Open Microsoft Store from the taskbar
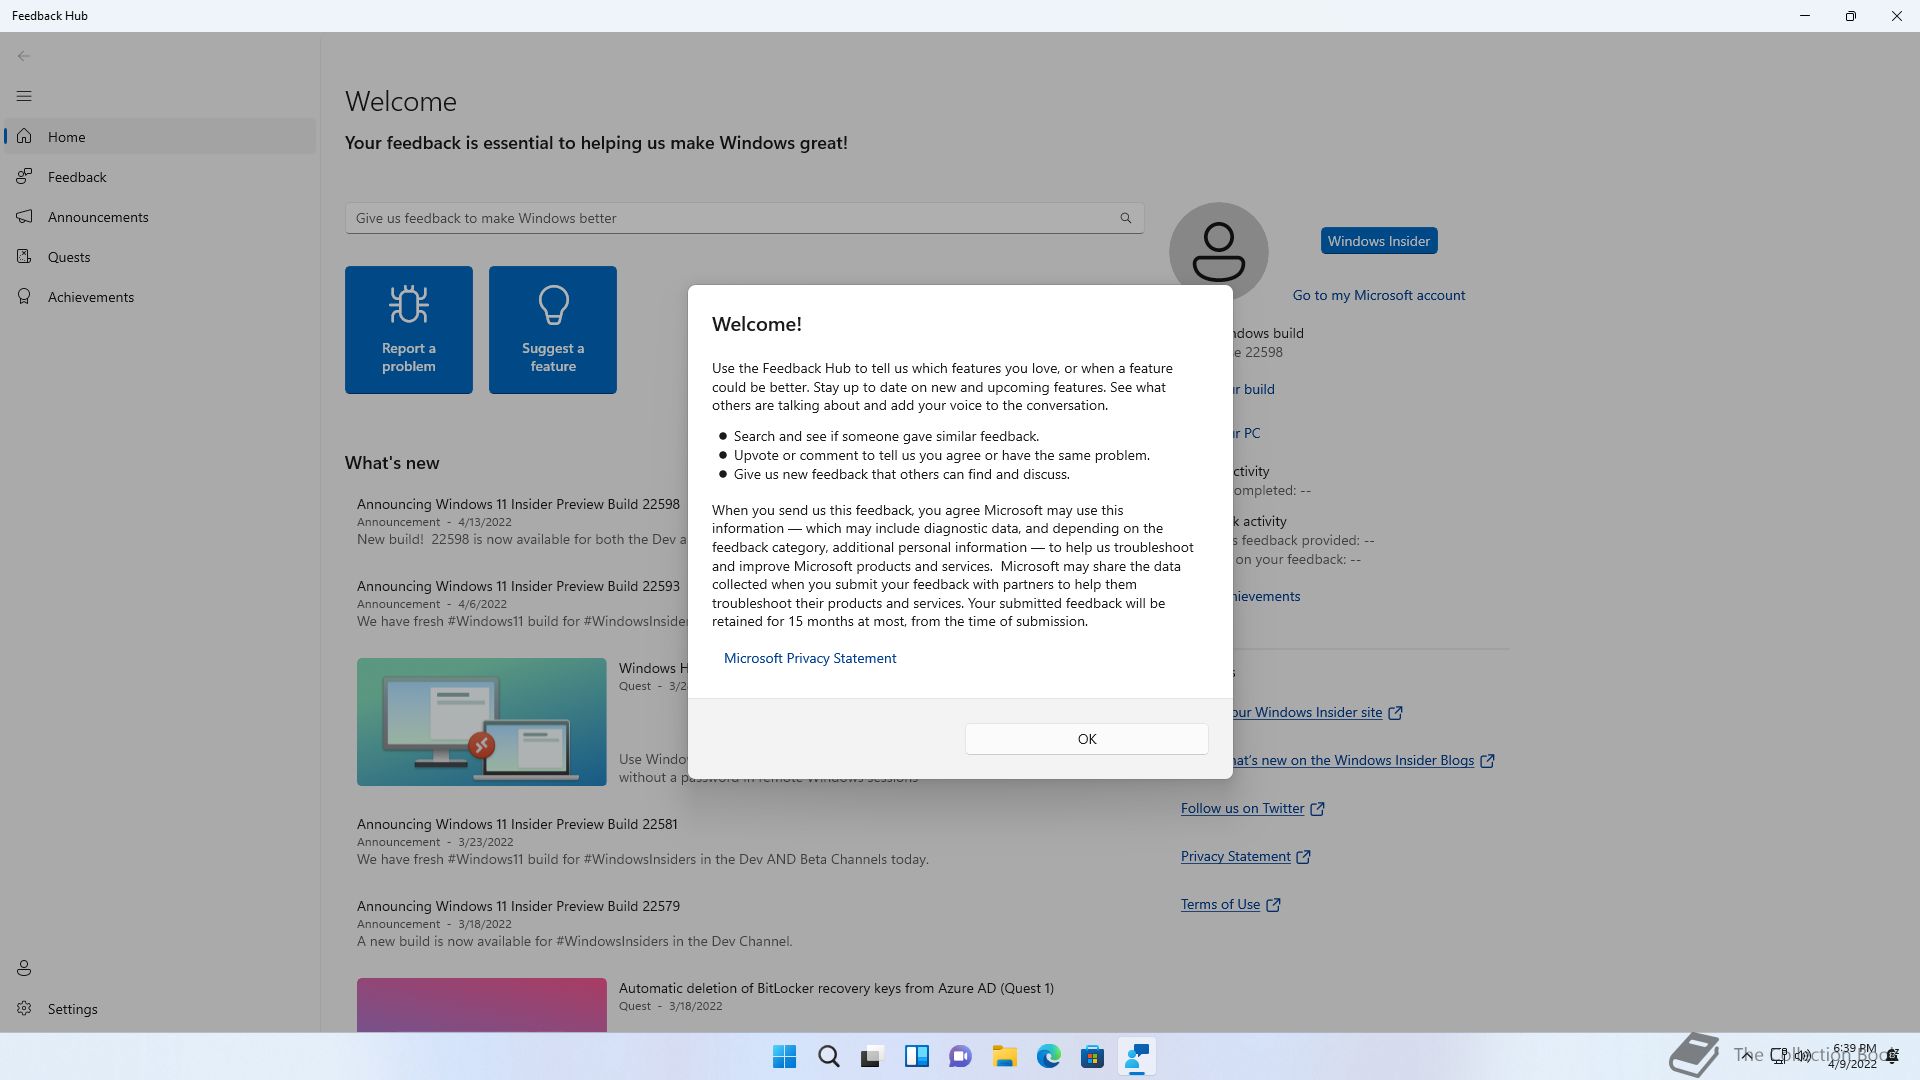 (x=1092, y=1056)
